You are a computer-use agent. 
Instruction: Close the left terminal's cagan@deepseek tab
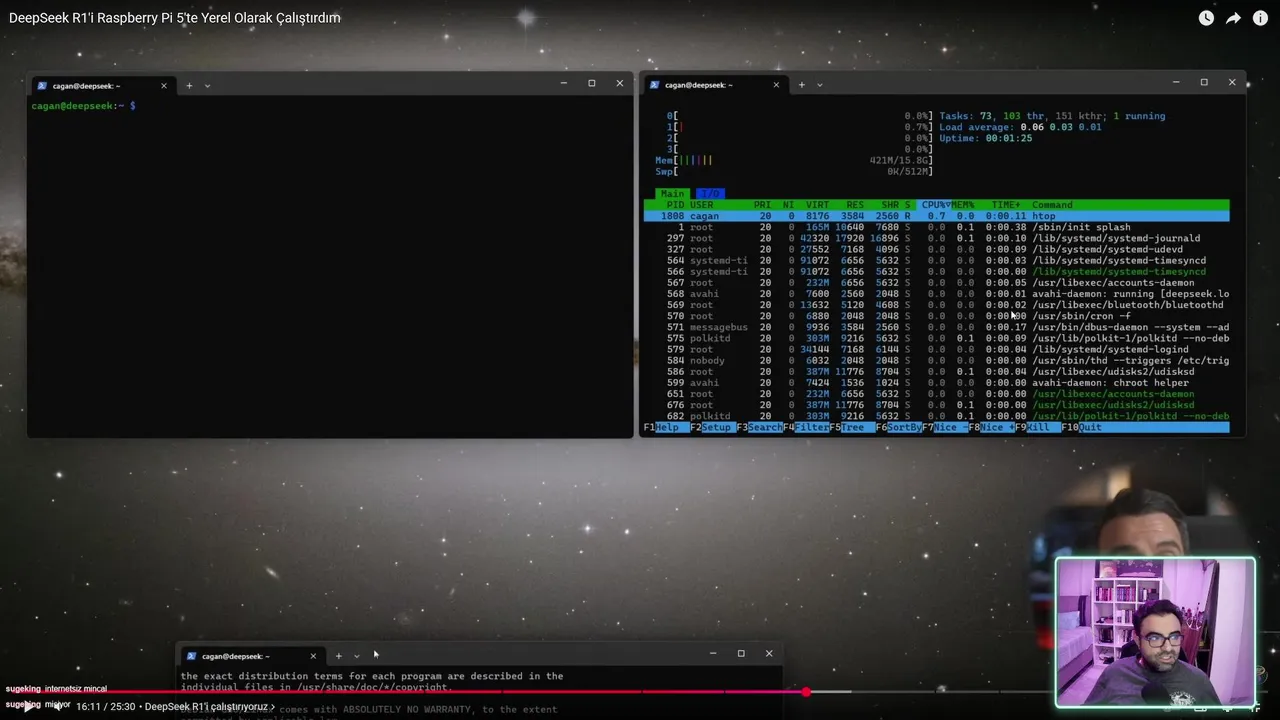coord(164,85)
